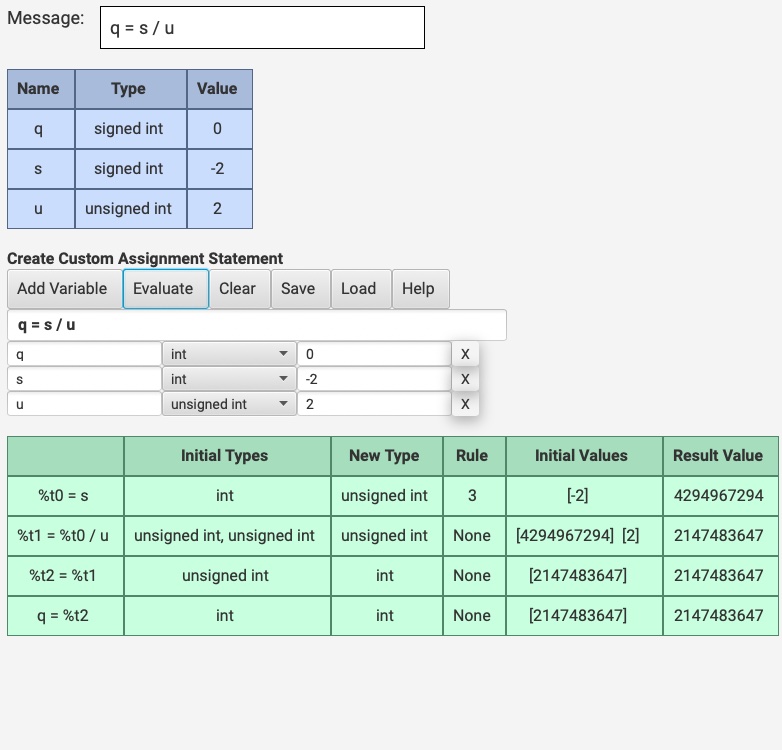Open the Help button
Screen dimensions: 782x750
420,289
